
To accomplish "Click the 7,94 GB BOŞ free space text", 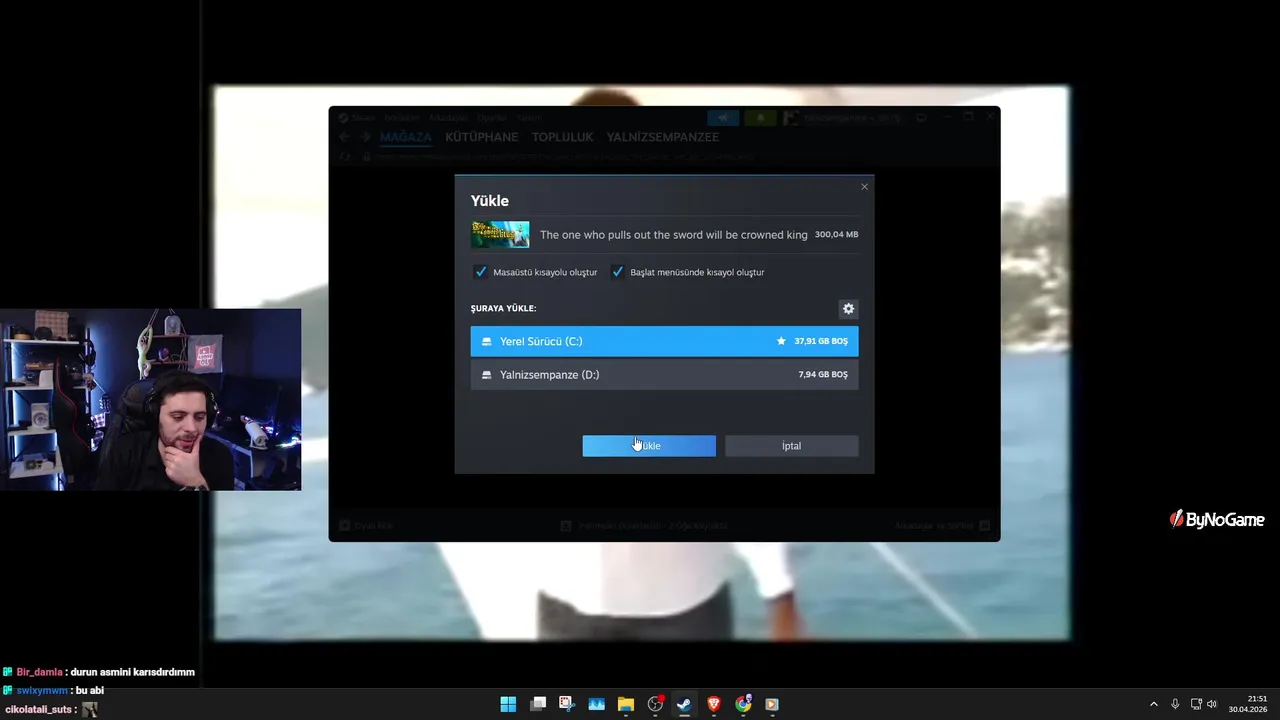I will (823, 375).
